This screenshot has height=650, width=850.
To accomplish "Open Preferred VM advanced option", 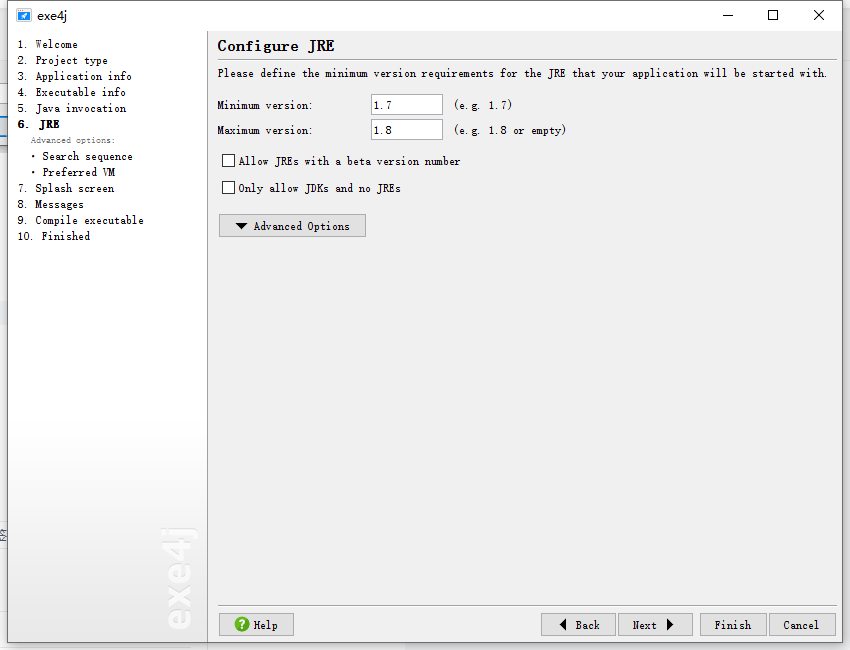I will coord(79,172).
